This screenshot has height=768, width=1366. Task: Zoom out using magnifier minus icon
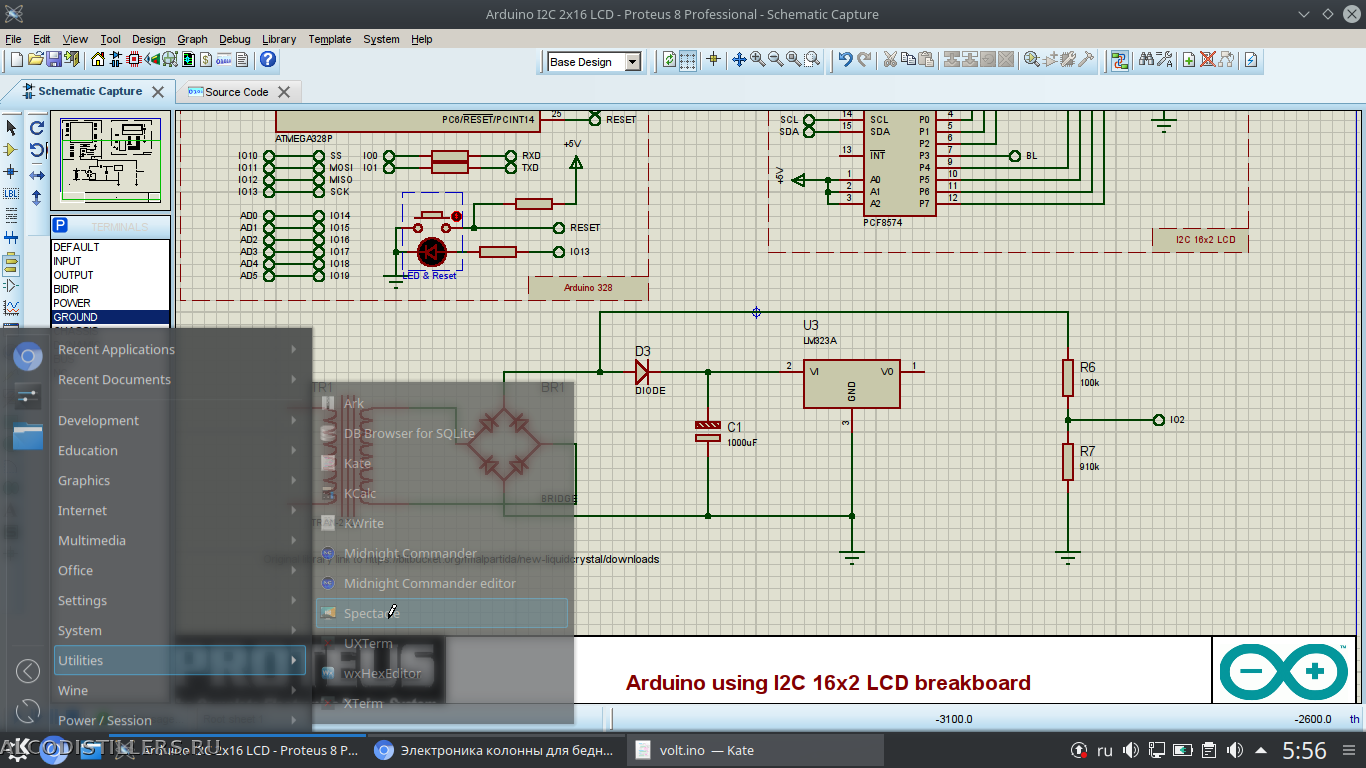[x=776, y=60]
